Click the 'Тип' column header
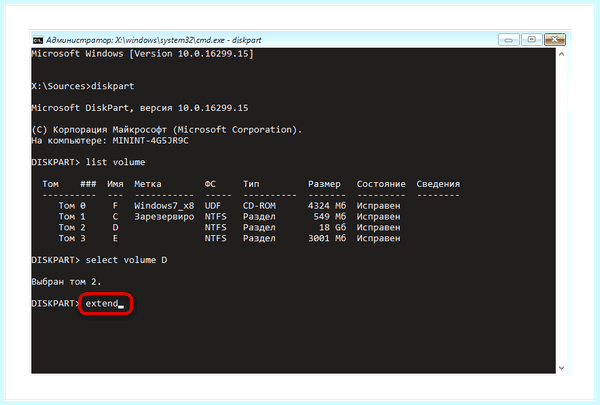600x405 pixels. [x=251, y=184]
